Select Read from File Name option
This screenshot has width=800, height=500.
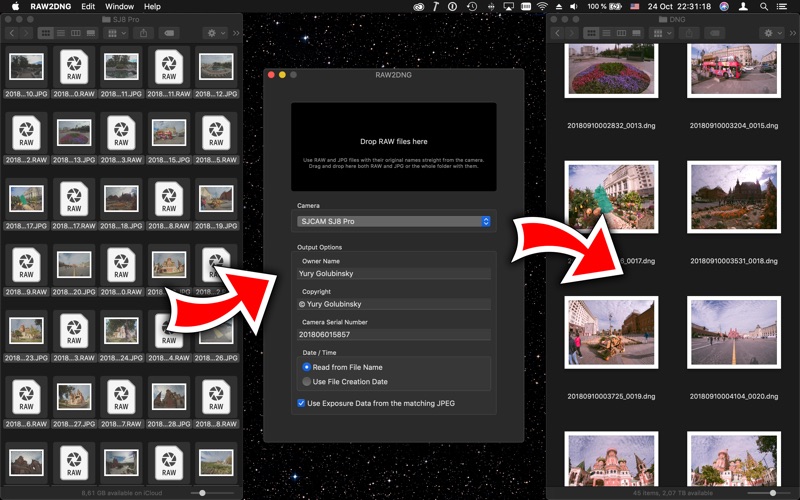(x=307, y=367)
